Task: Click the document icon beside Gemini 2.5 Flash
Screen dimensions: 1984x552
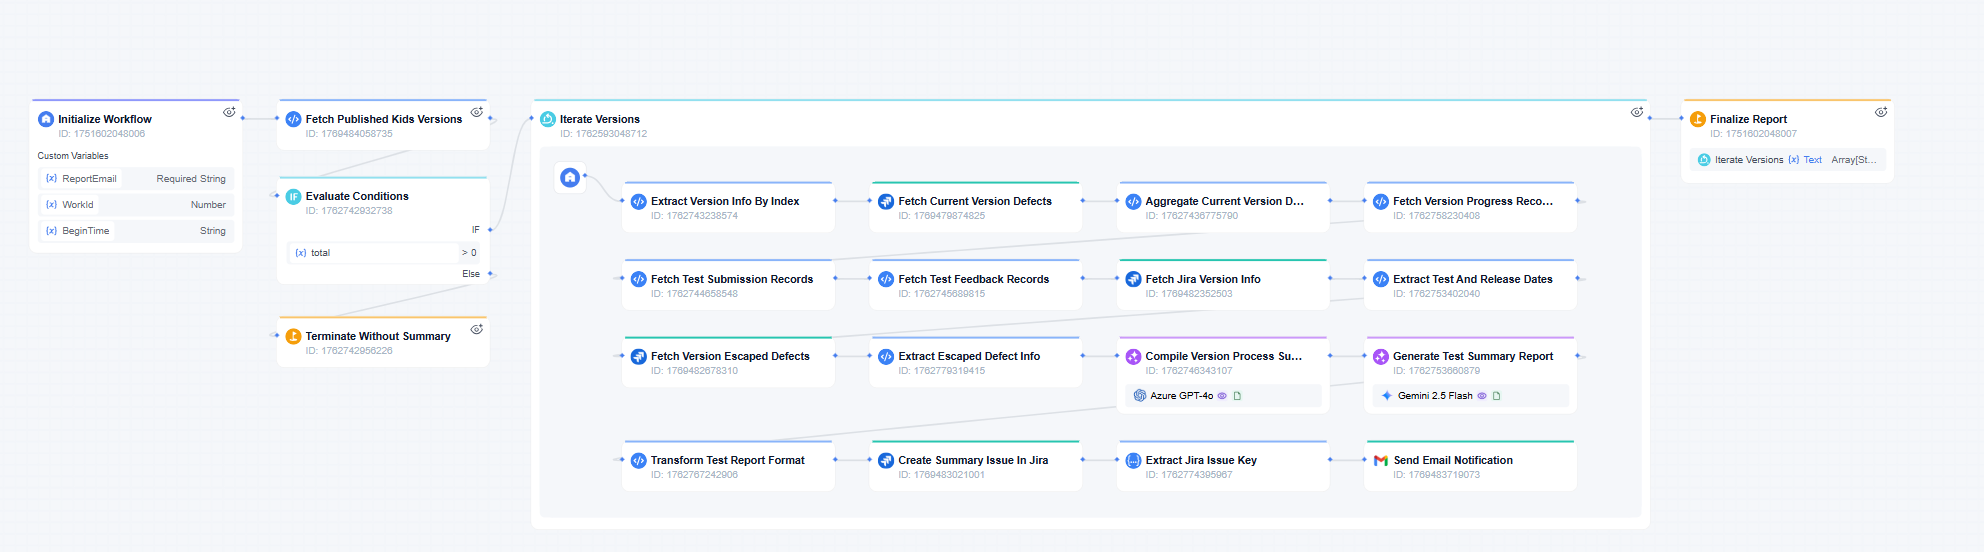Action: 1496,396
